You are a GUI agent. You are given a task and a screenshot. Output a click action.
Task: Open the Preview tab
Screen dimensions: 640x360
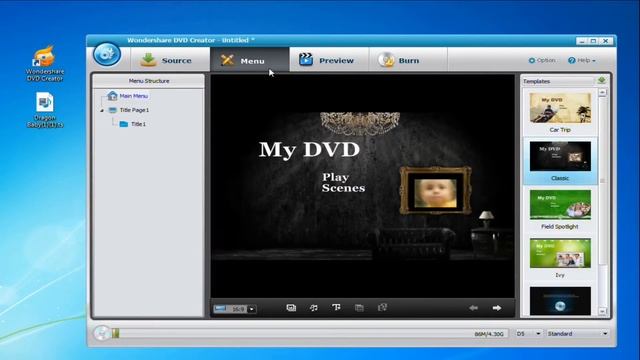[329, 60]
